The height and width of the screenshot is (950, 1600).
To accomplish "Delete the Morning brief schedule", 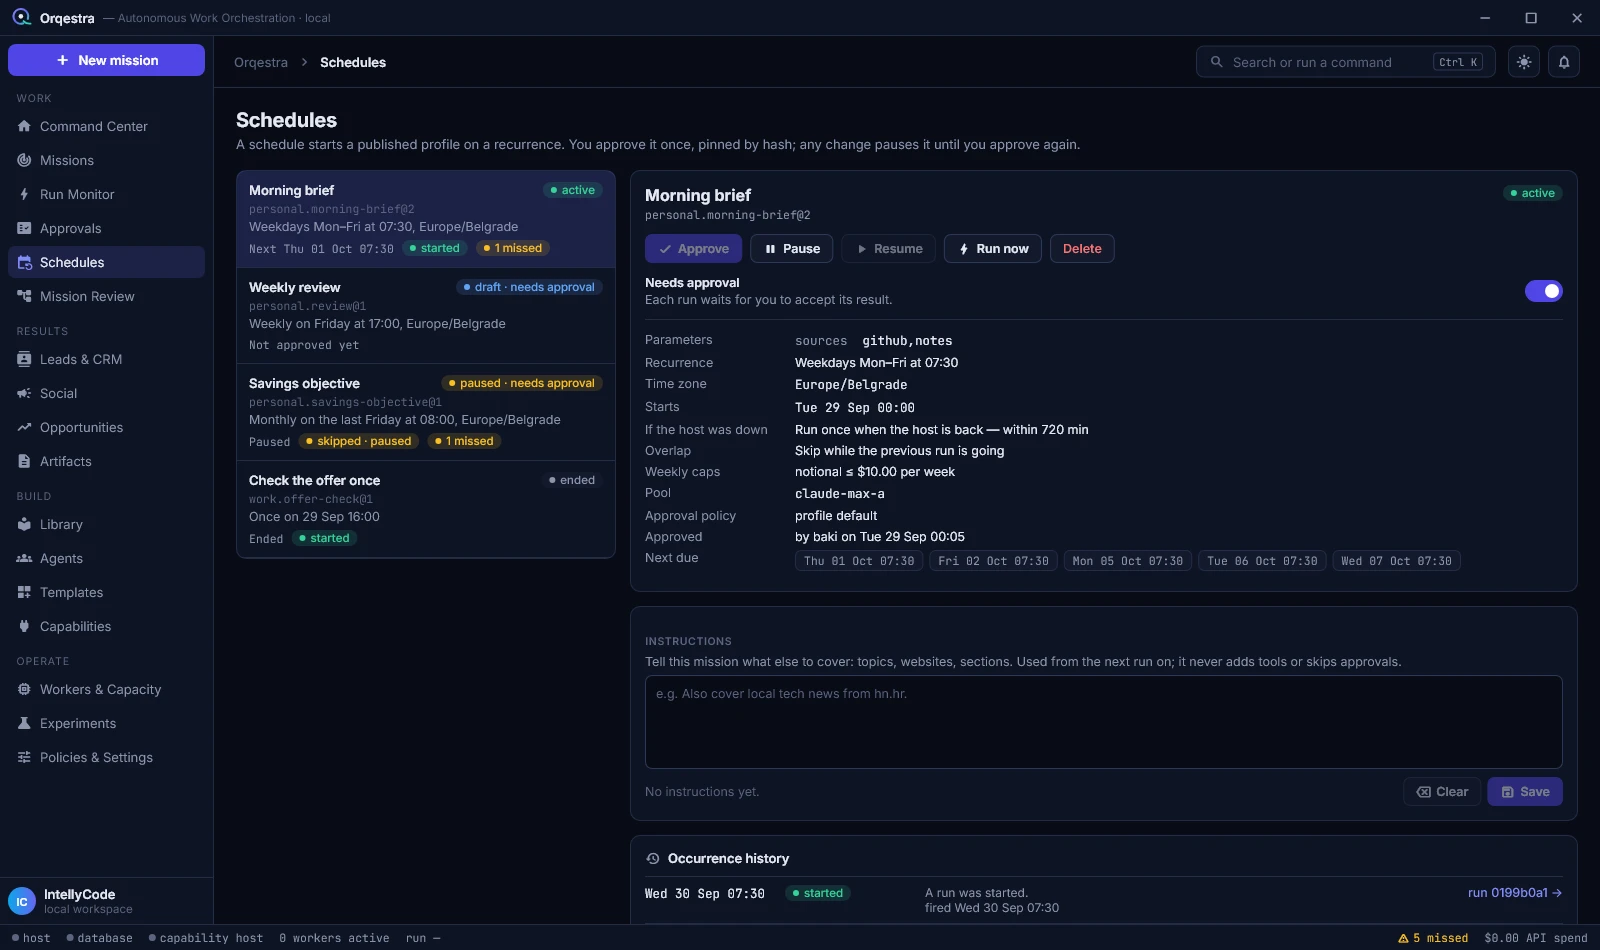I will 1082,249.
